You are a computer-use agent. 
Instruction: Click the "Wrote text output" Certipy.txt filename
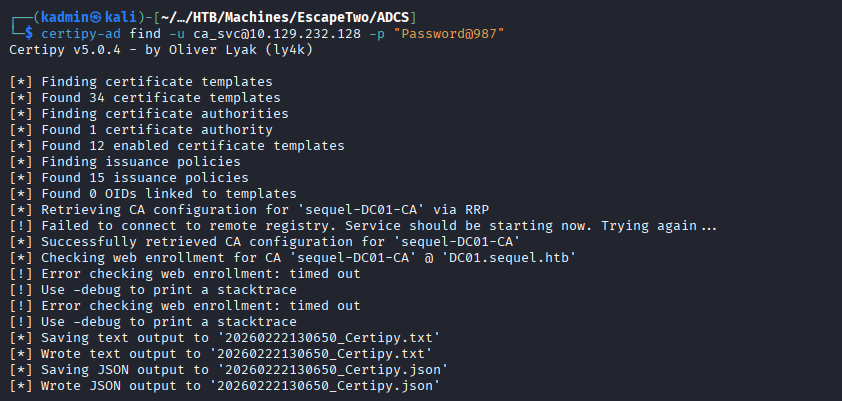(x=320, y=353)
